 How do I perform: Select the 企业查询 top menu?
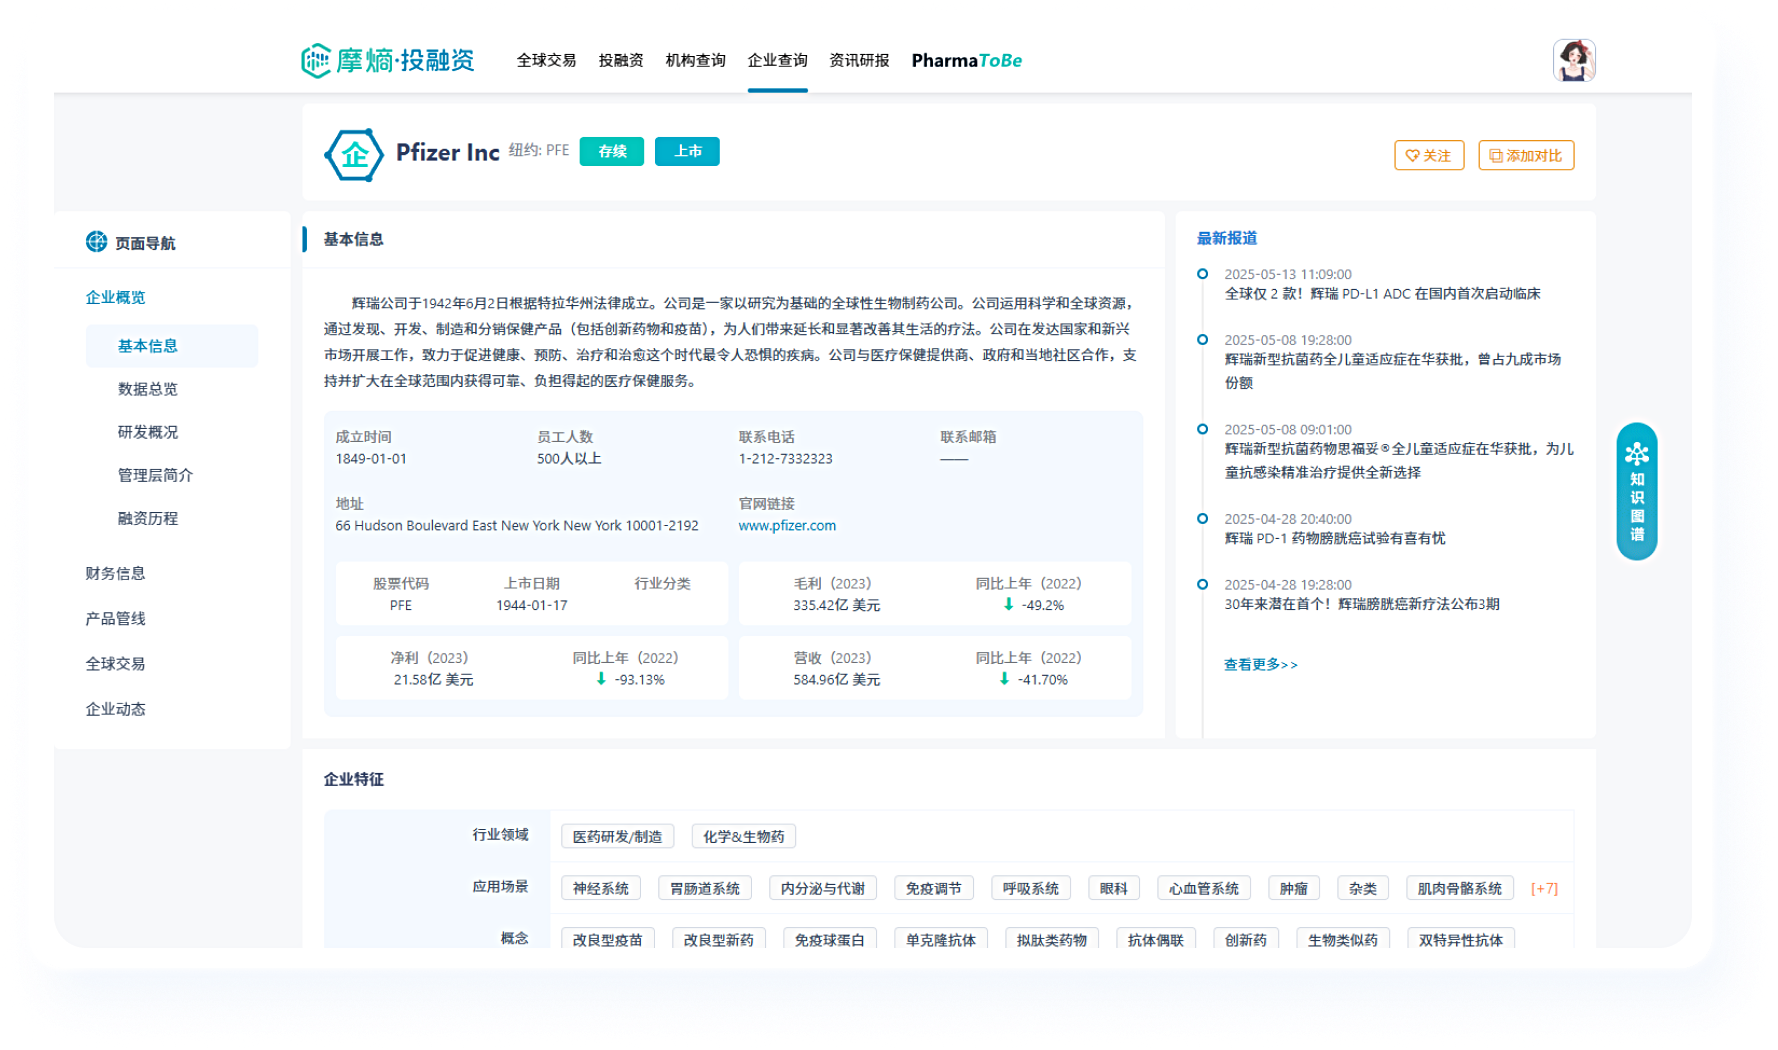coord(777,60)
